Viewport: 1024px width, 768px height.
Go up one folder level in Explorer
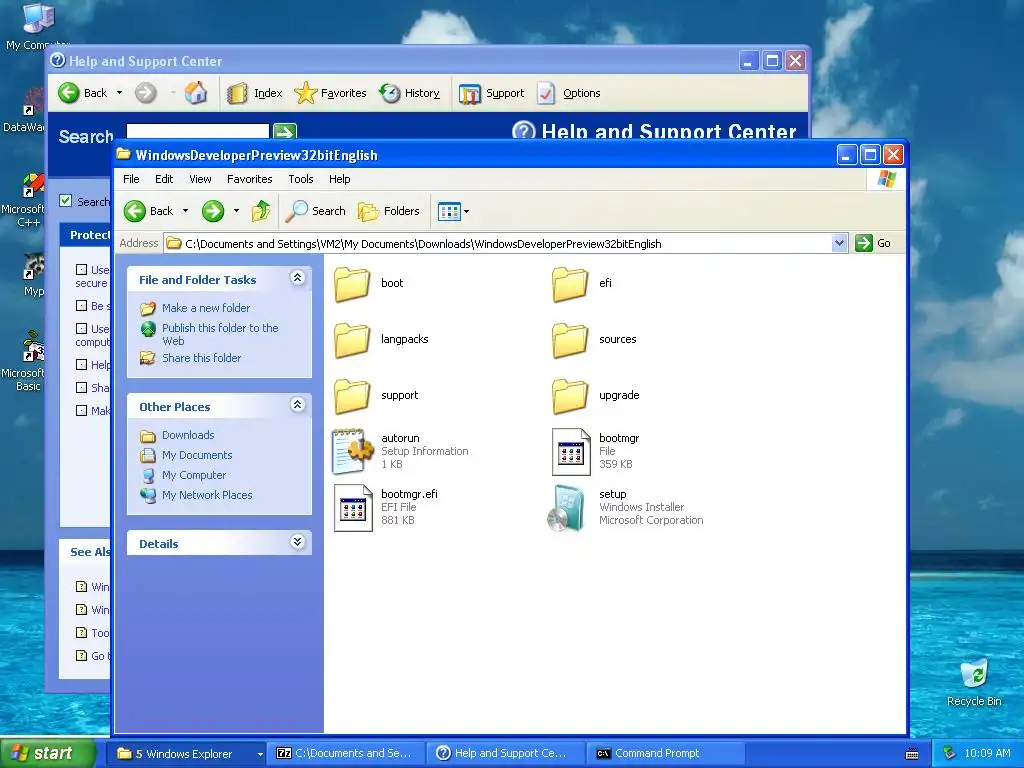pos(261,211)
